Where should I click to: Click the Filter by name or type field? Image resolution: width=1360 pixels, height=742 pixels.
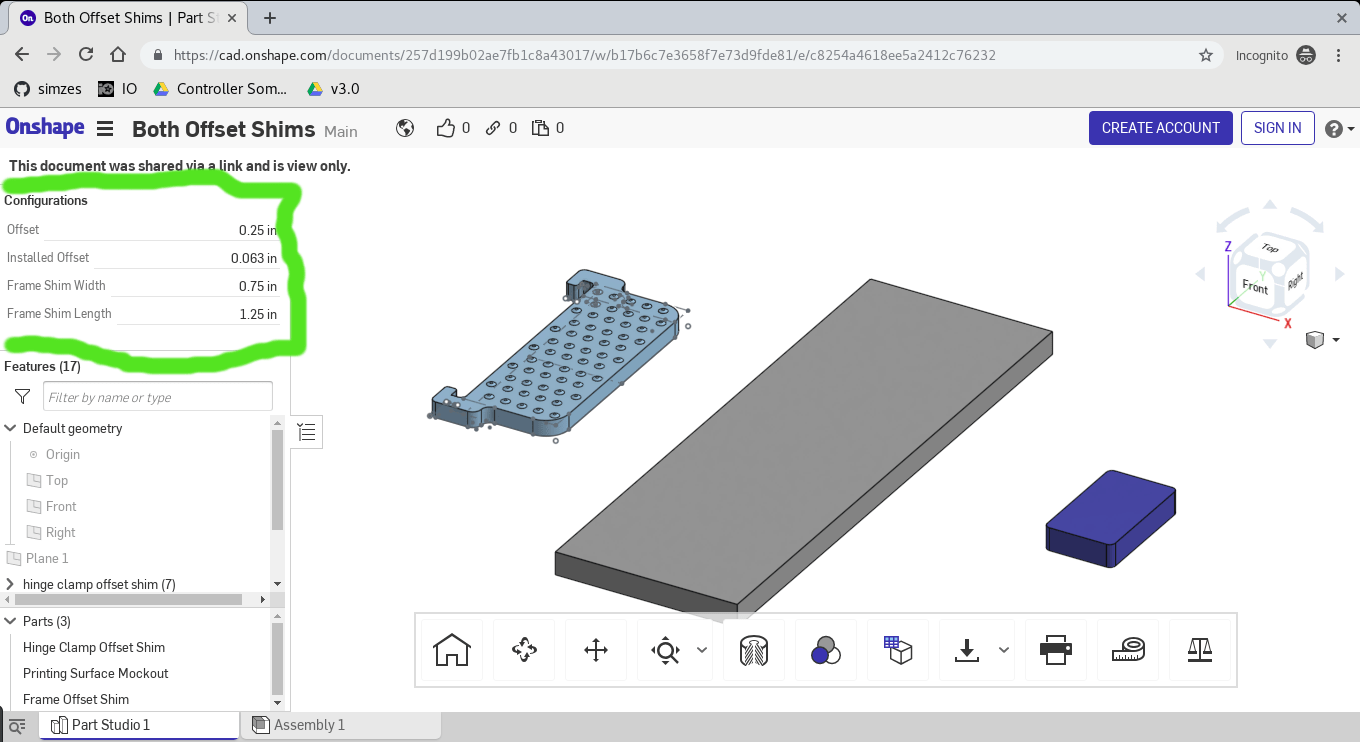(x=158, y=397)
